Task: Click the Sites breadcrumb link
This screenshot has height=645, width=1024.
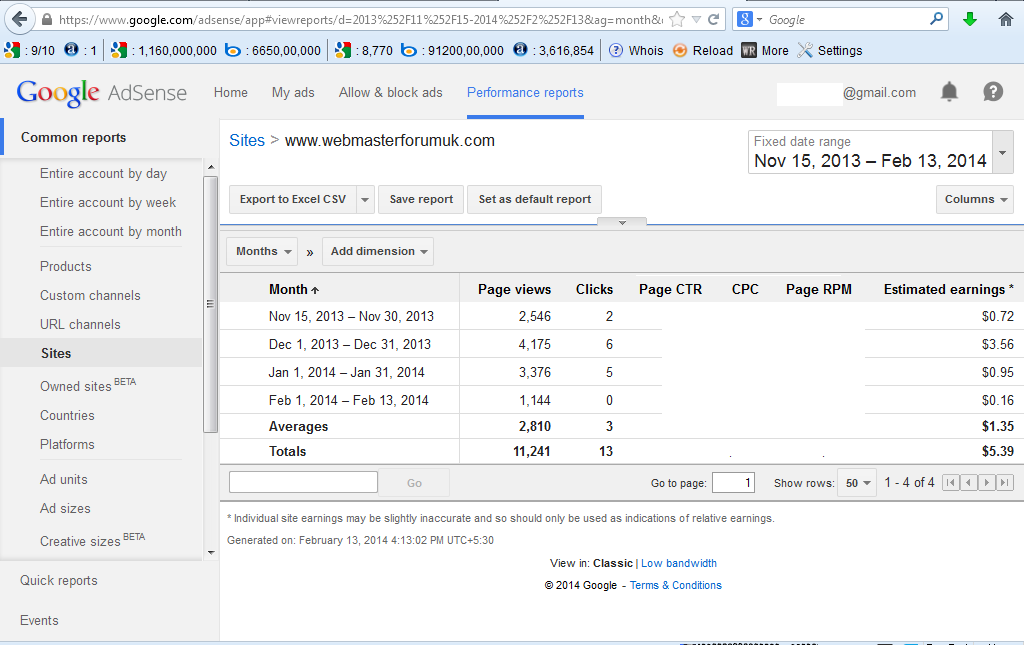Action: pos(247,140)
